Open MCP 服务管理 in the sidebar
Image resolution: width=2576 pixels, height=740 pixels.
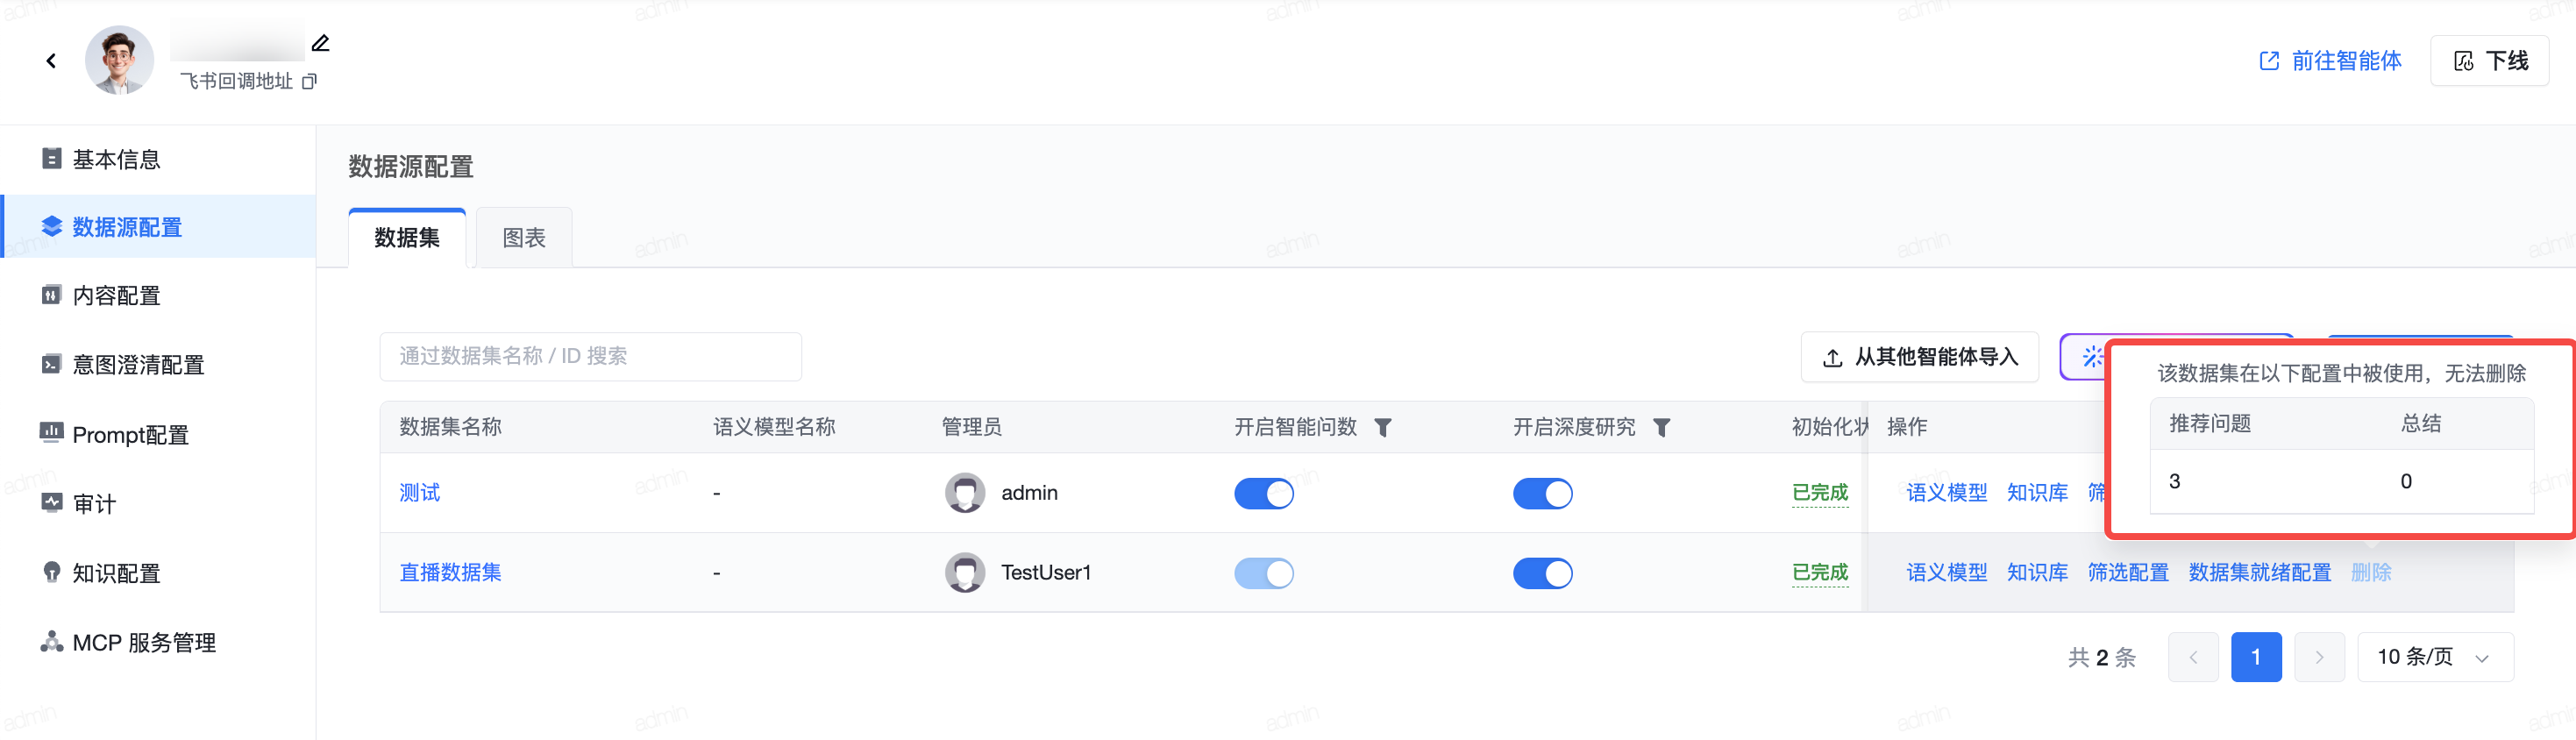[x=143, y=643]
